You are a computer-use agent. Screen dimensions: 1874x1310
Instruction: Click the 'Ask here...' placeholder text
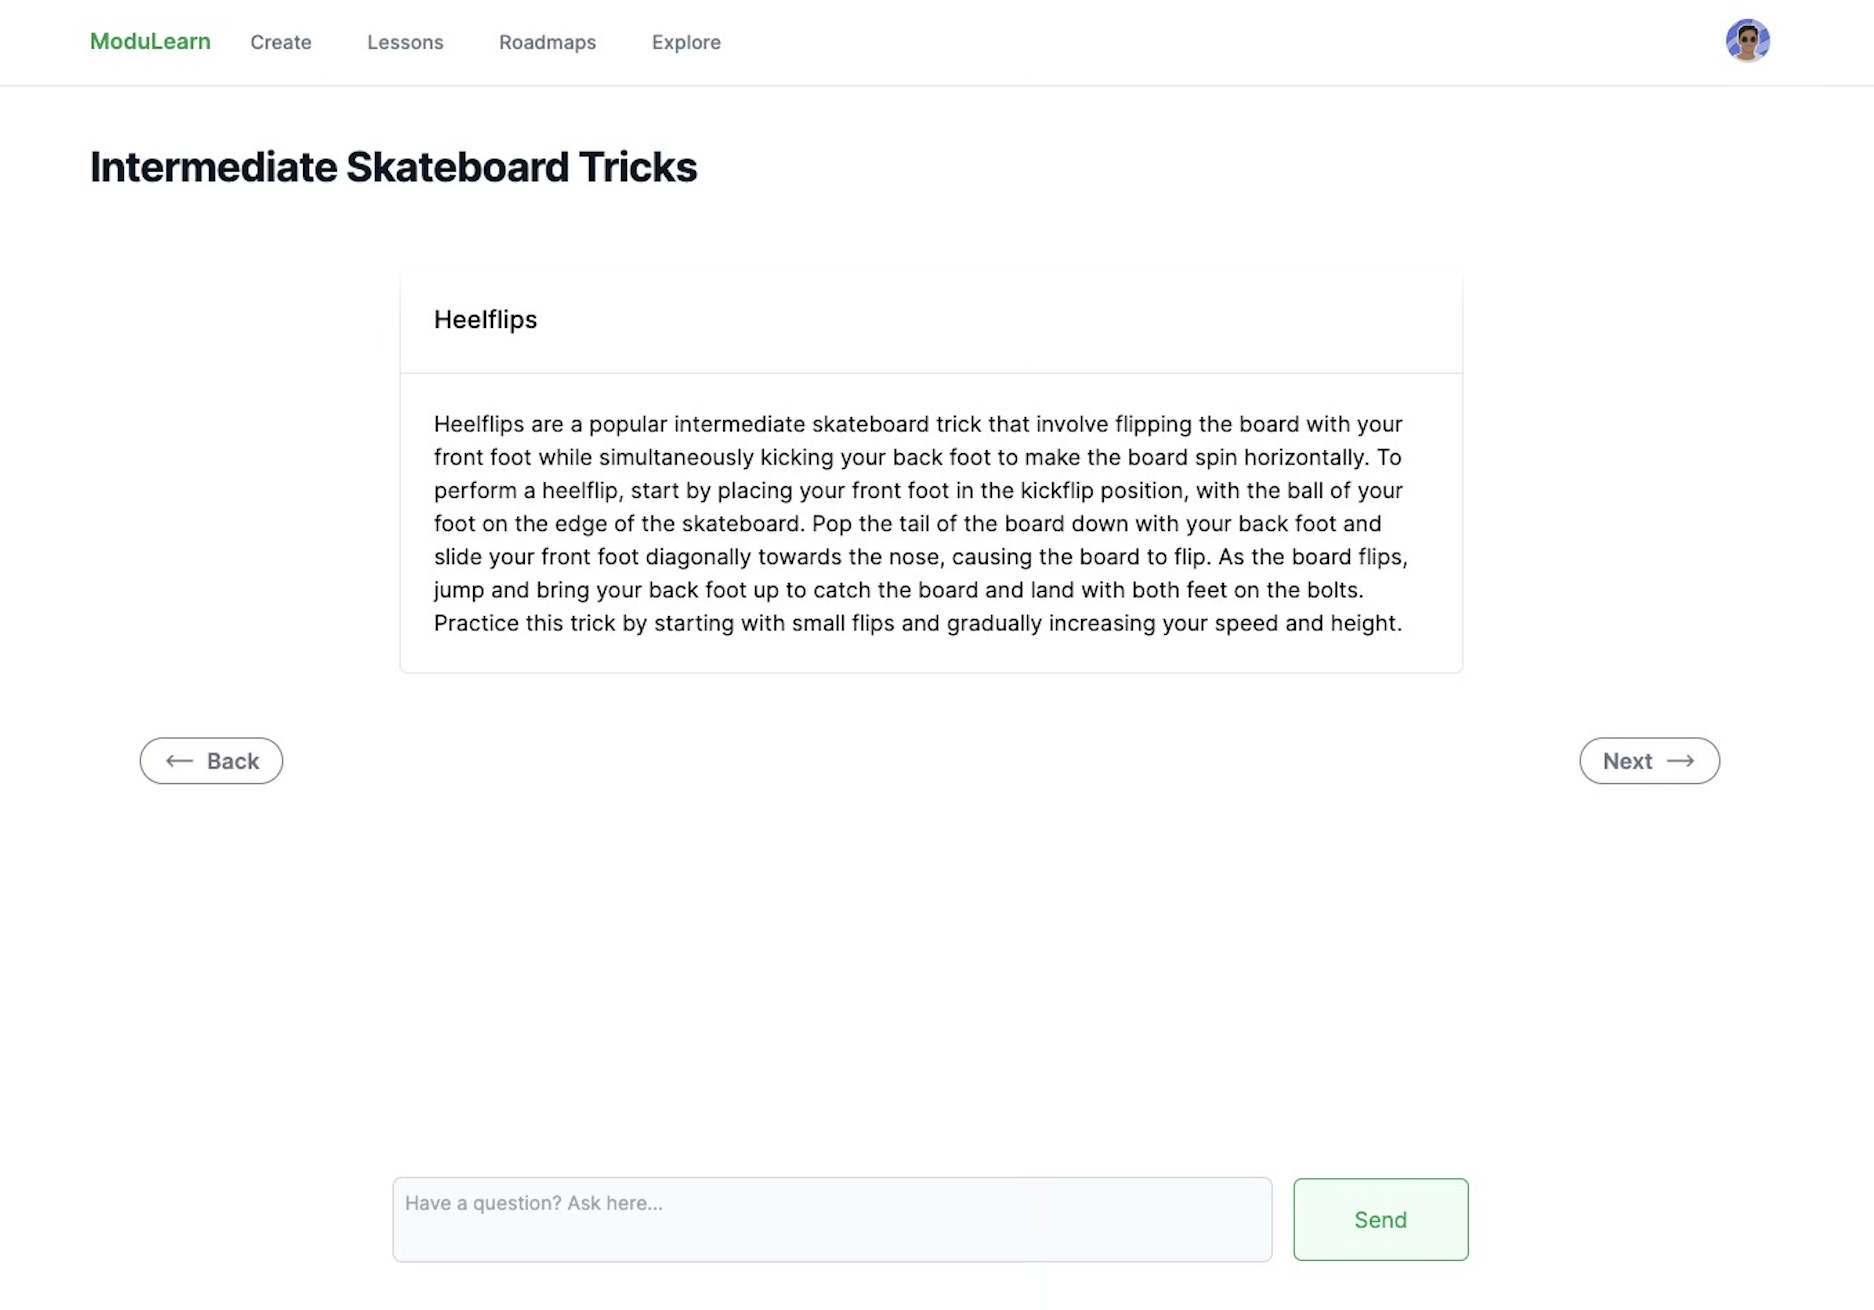tap(614, 1203)
